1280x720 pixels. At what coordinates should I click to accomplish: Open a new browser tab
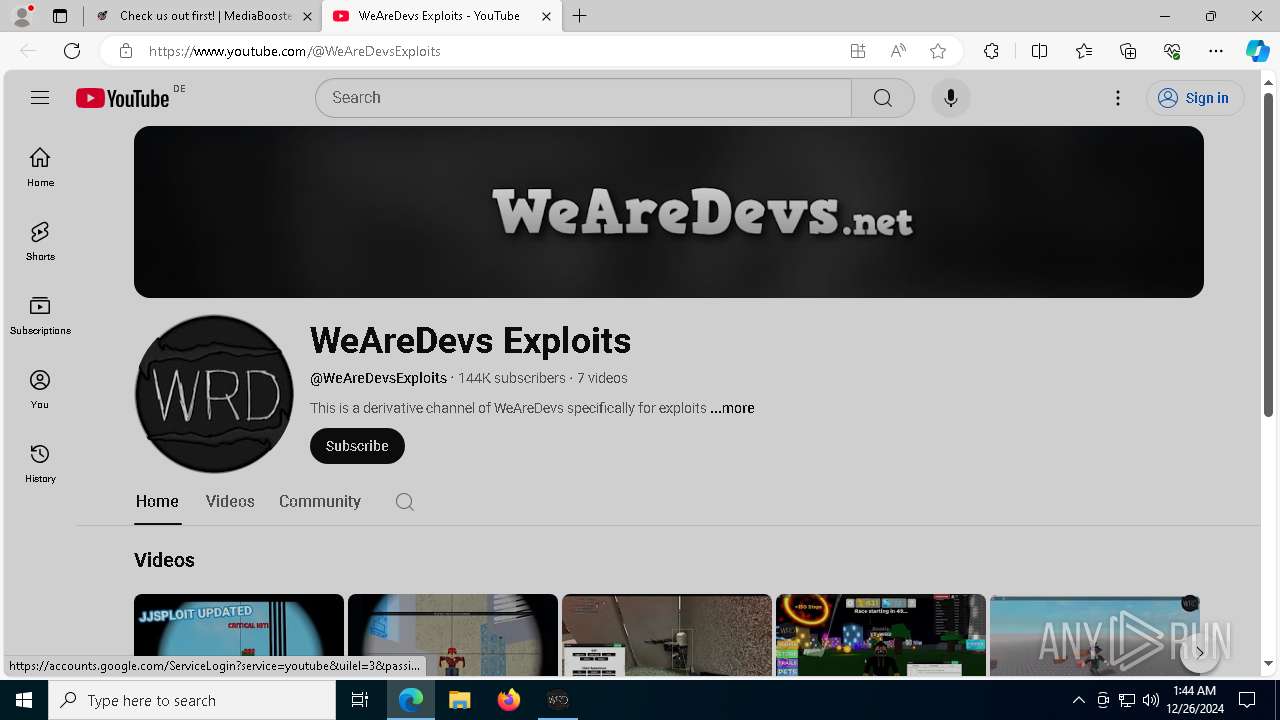[580, 16]
